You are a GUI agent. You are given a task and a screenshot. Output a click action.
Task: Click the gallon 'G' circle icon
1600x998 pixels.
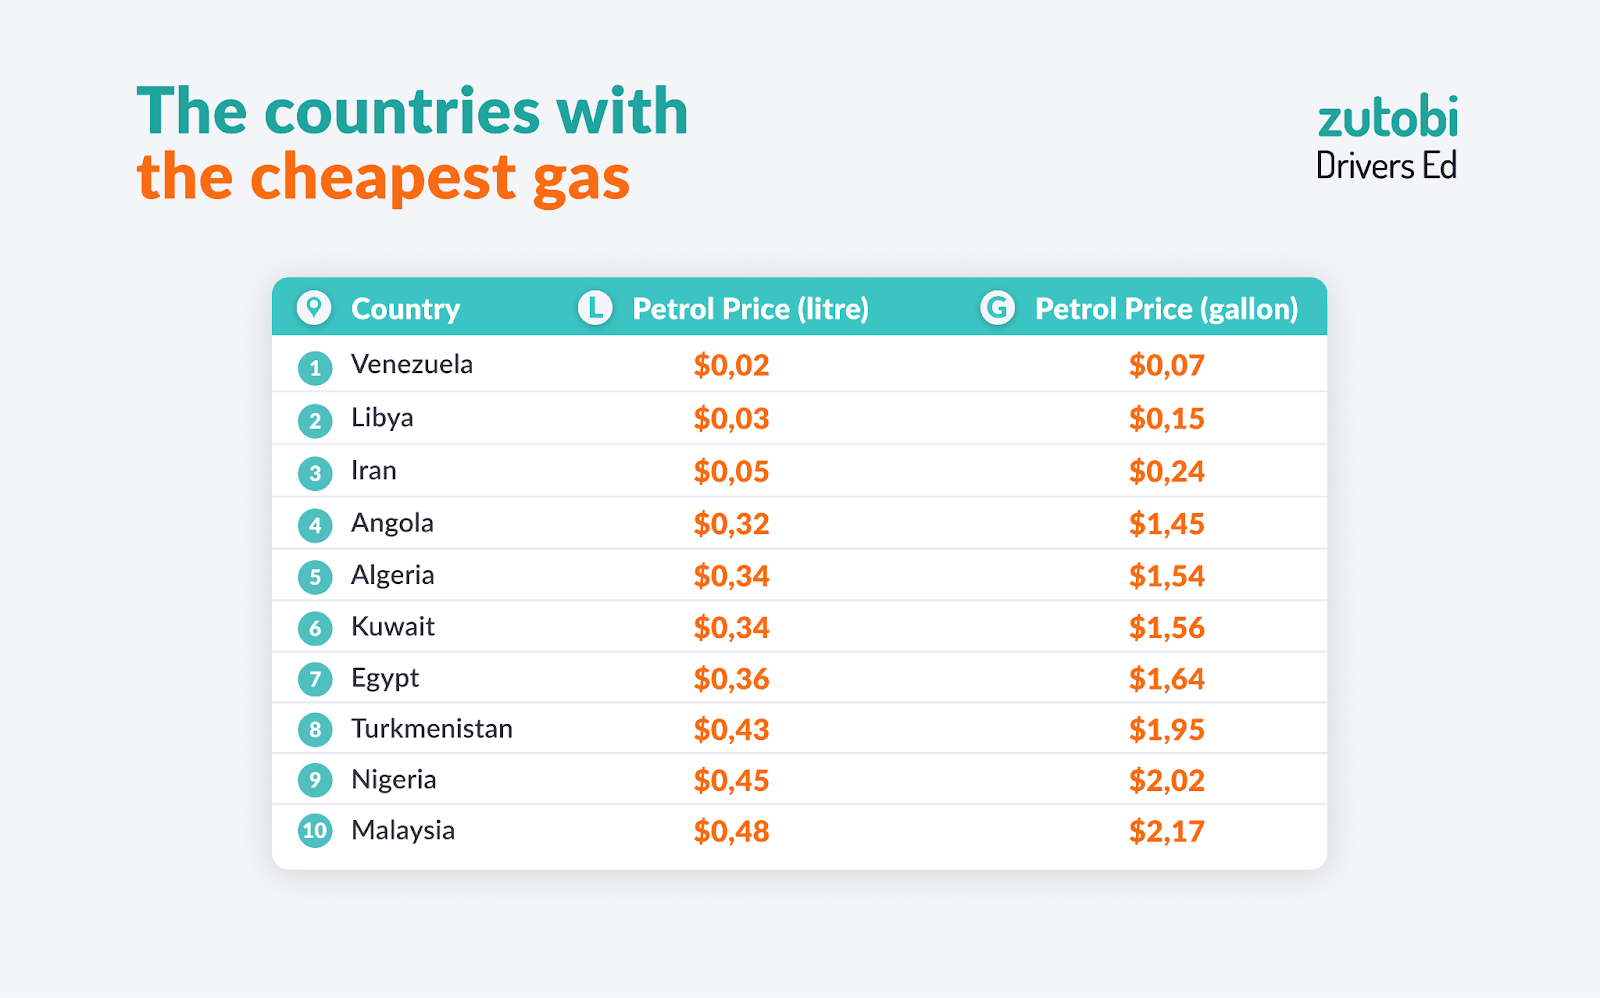(997, 307)
